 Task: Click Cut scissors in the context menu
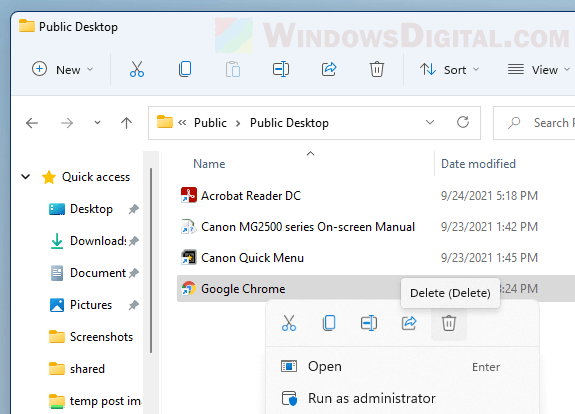(x=289, y=323)
